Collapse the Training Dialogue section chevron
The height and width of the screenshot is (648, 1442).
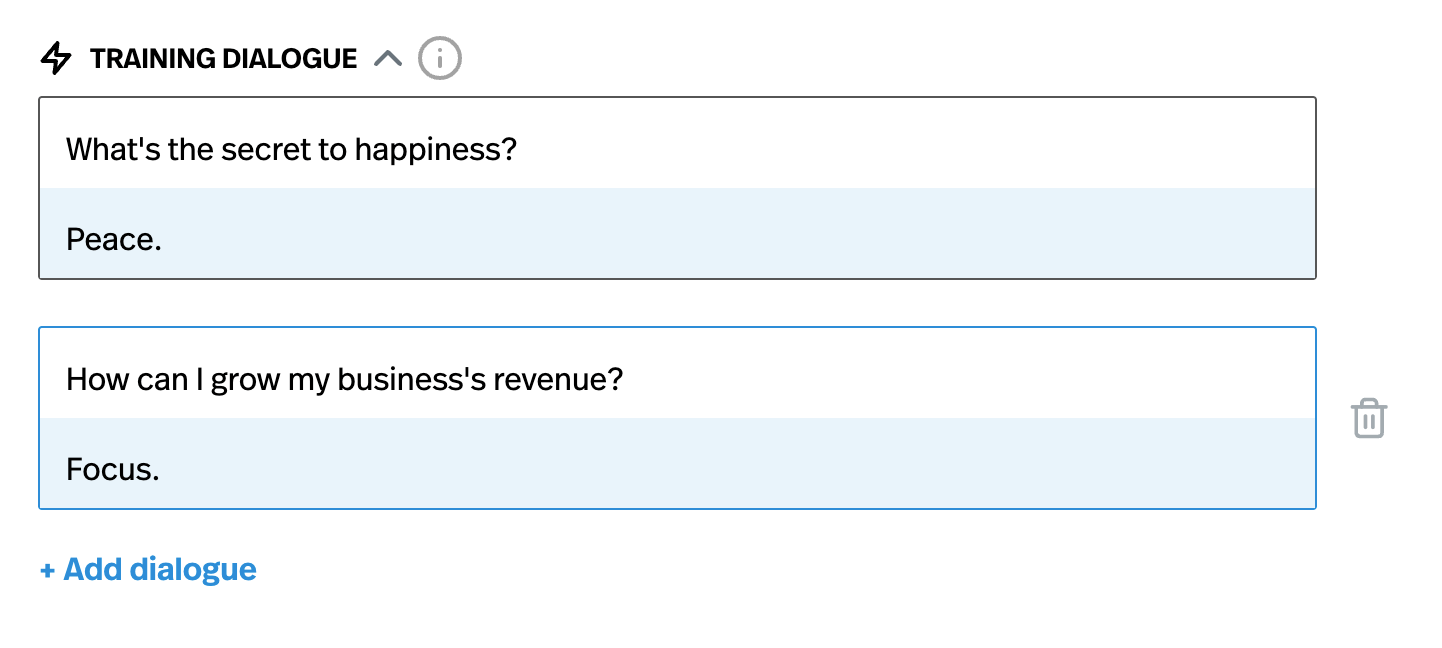point(387,59)
